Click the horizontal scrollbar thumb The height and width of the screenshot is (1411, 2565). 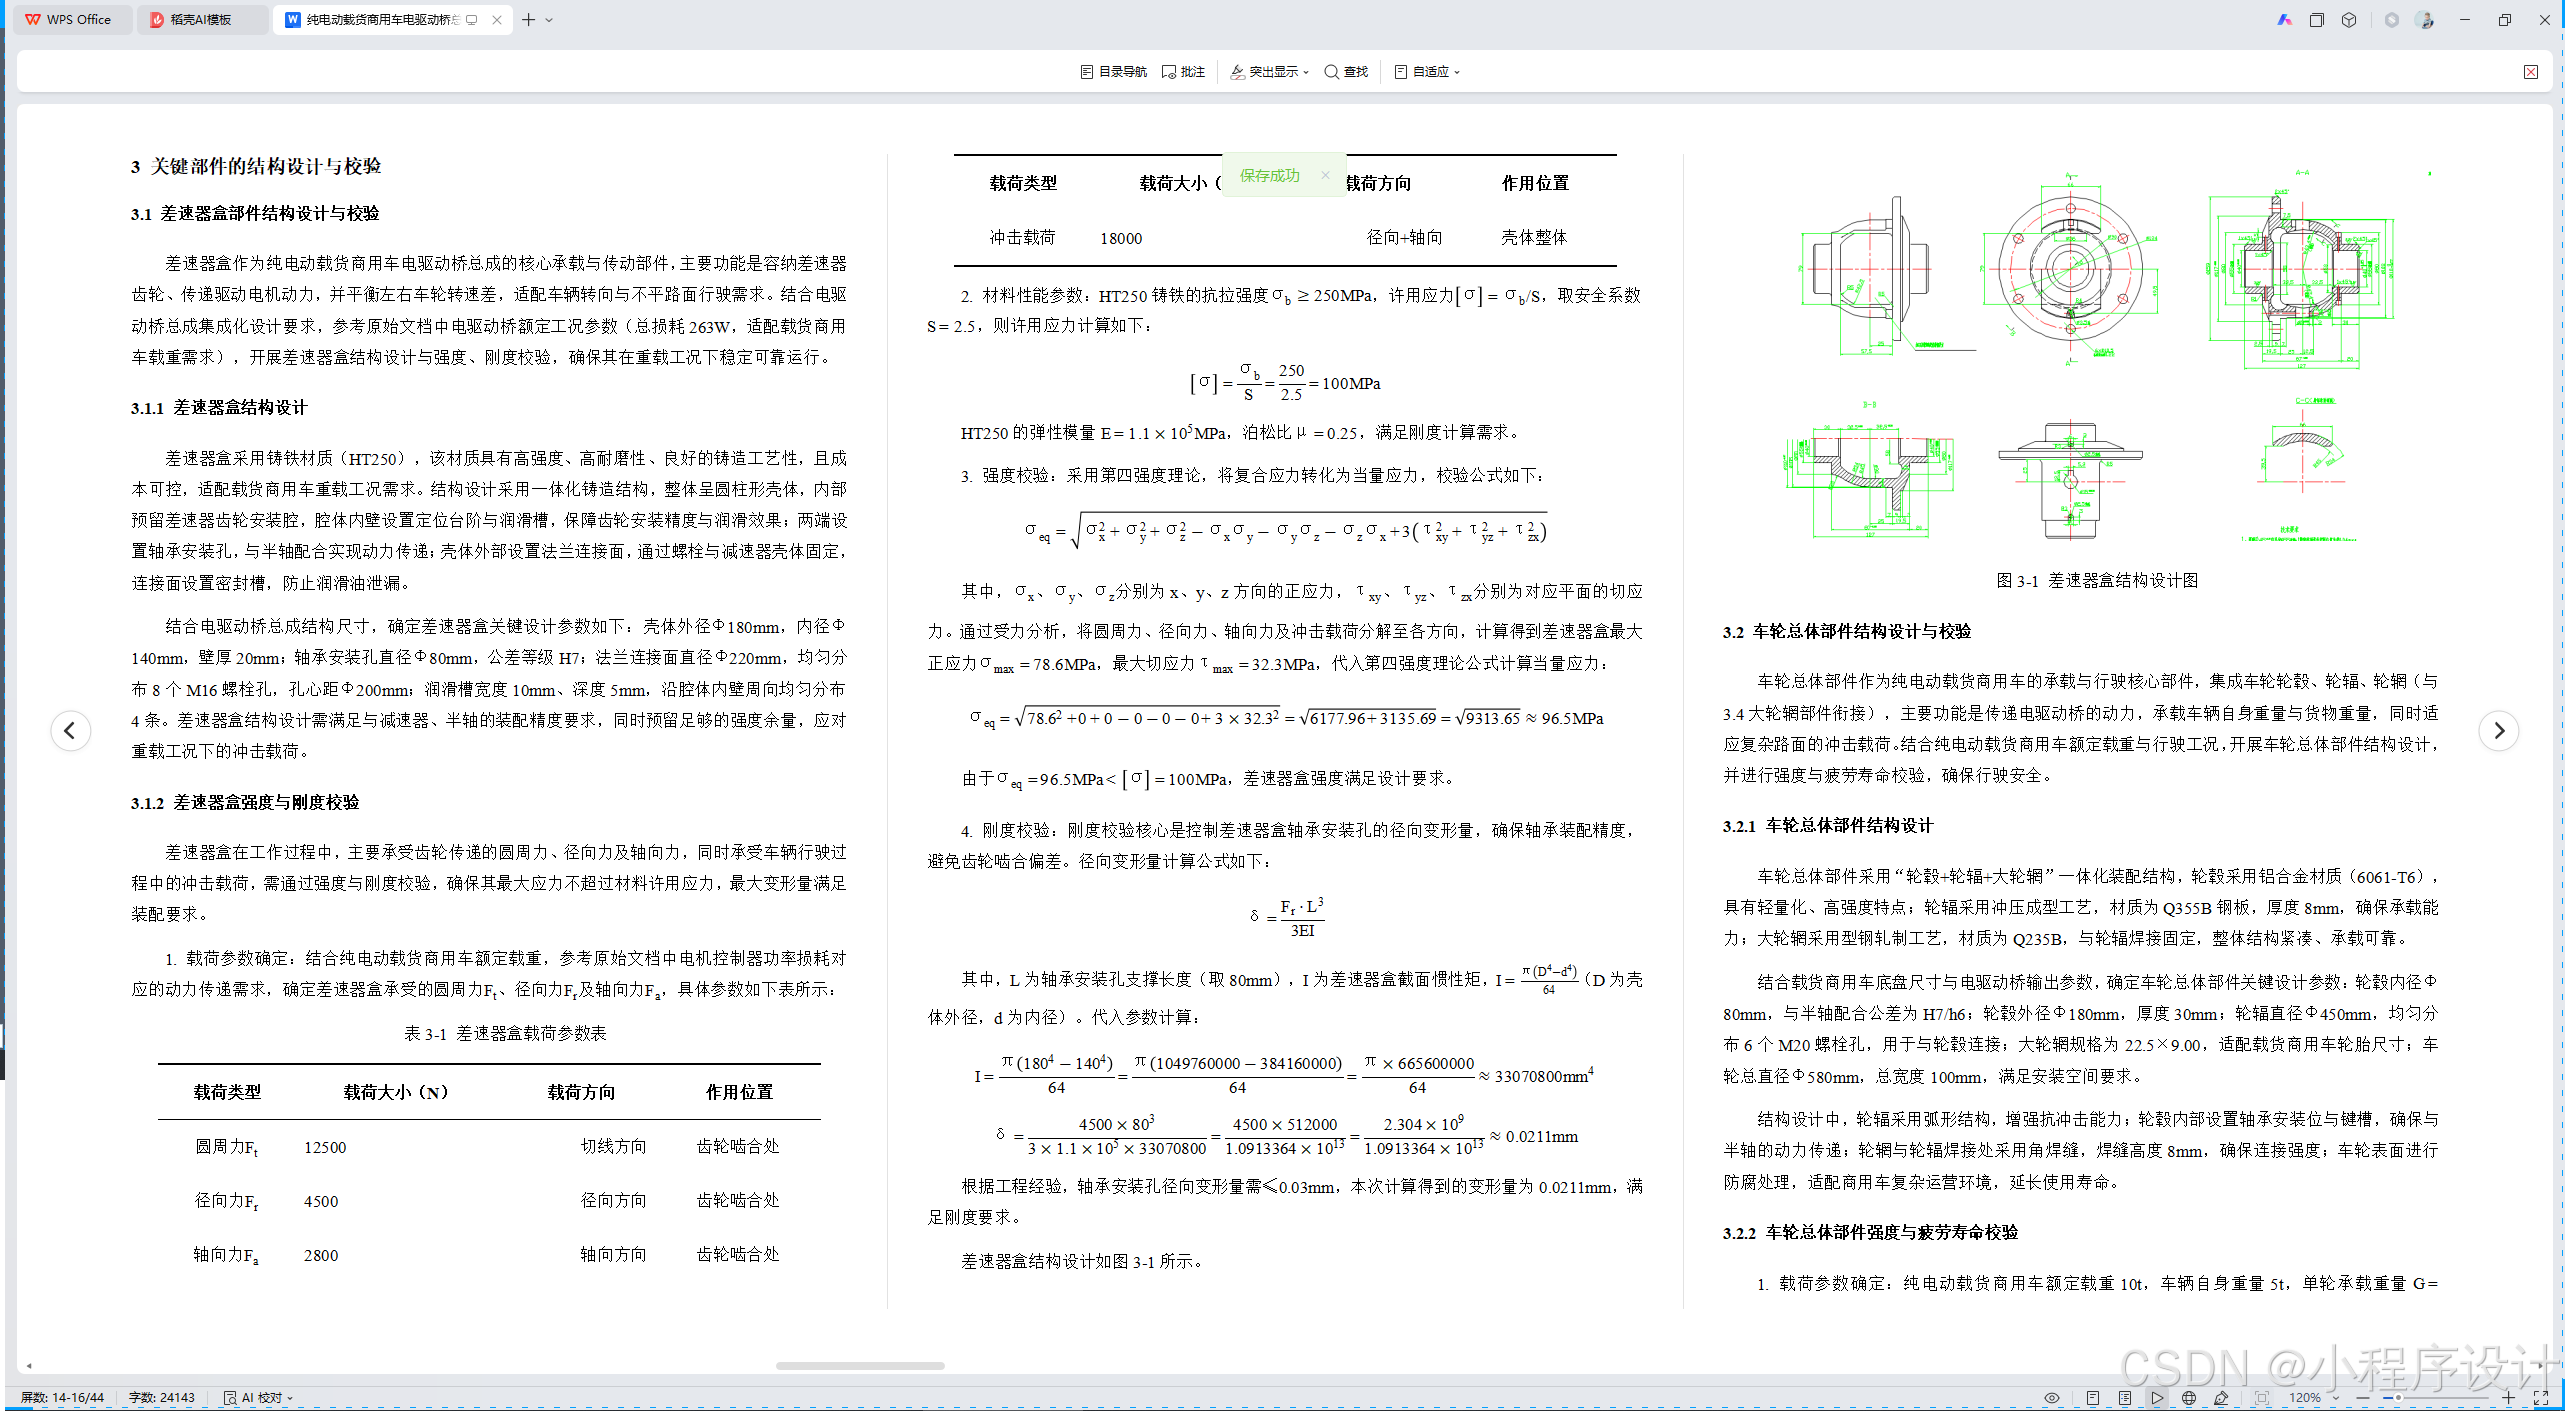coord(860,1365)
